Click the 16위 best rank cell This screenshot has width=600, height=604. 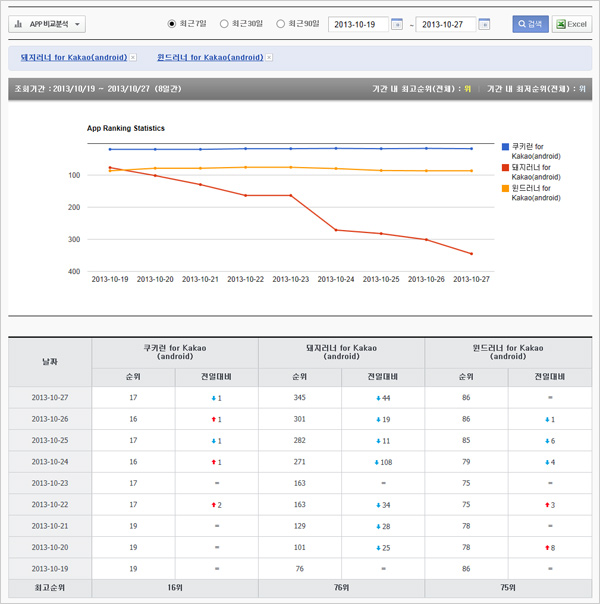click(175, 588)
